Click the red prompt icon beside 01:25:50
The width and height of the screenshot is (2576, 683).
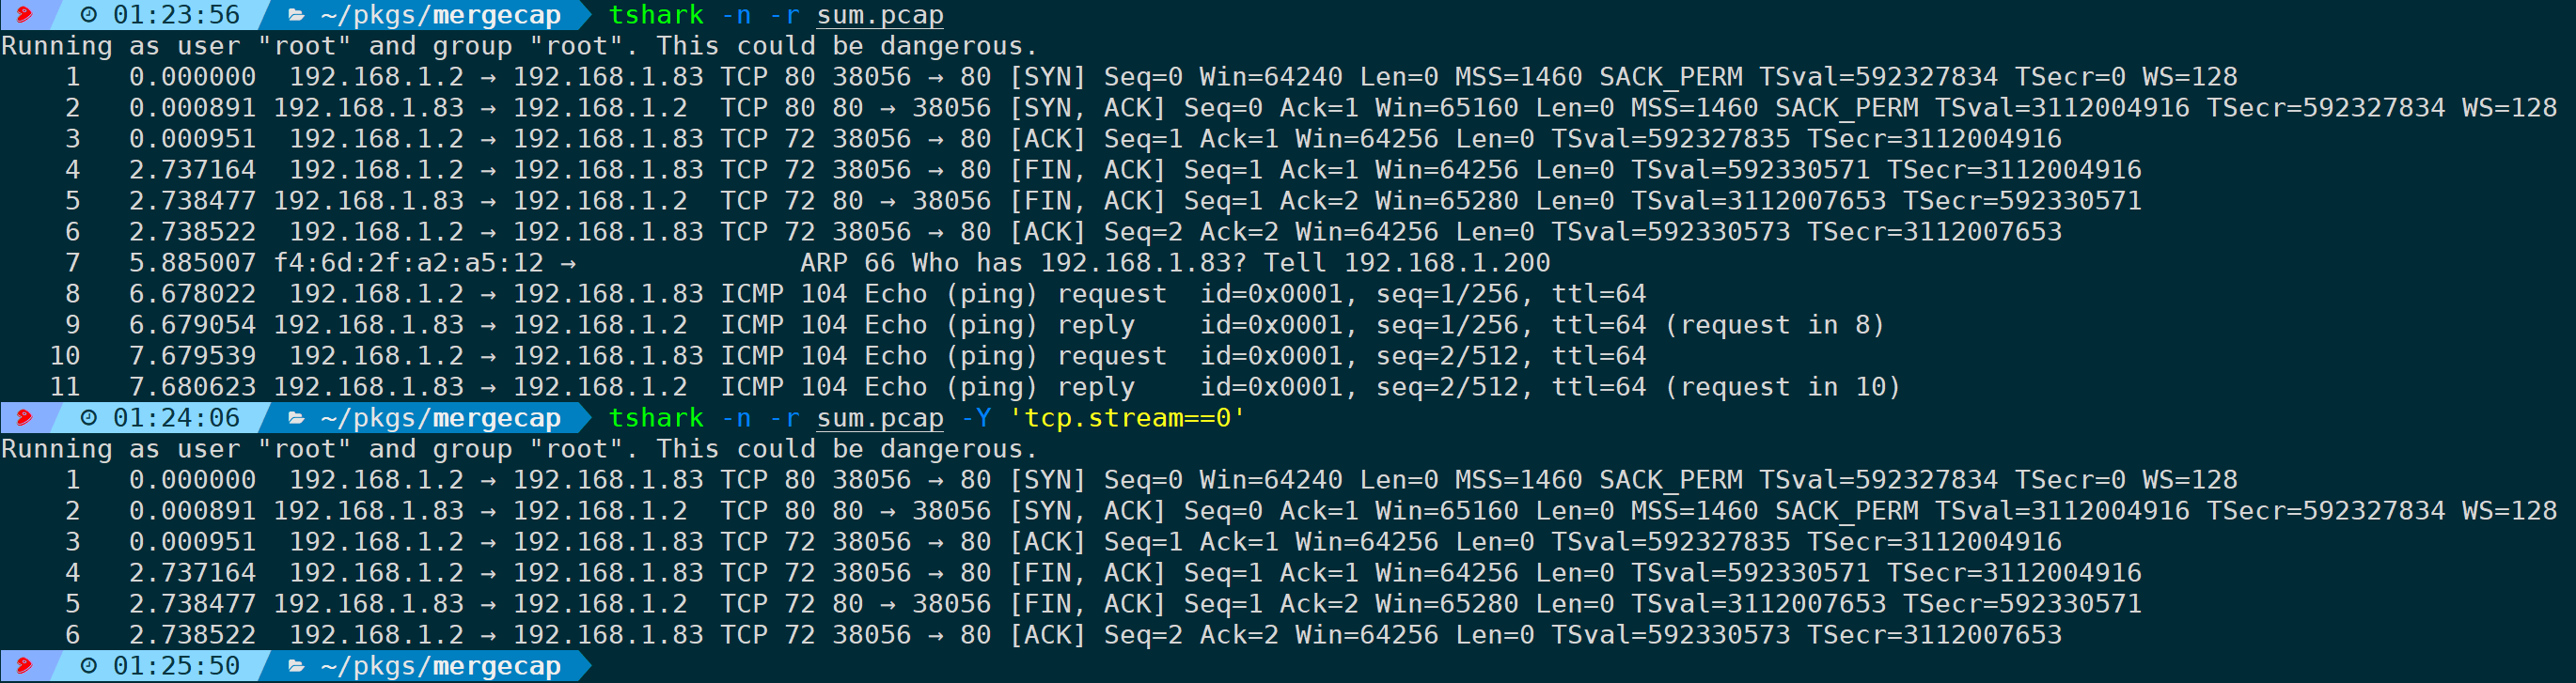point(24,666)
